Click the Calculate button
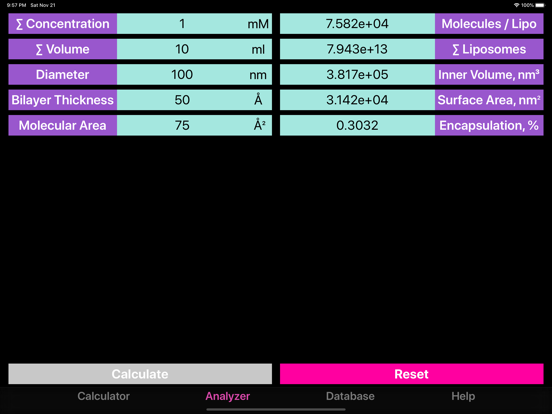This screenshot has width=552, height=414. click(140, 374)
